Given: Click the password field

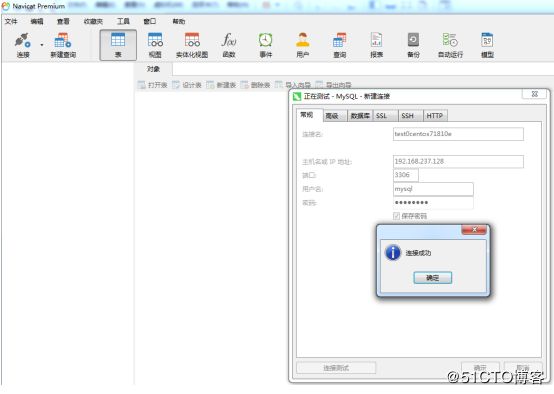Looking at the screenshot, I should pos(433,203).
